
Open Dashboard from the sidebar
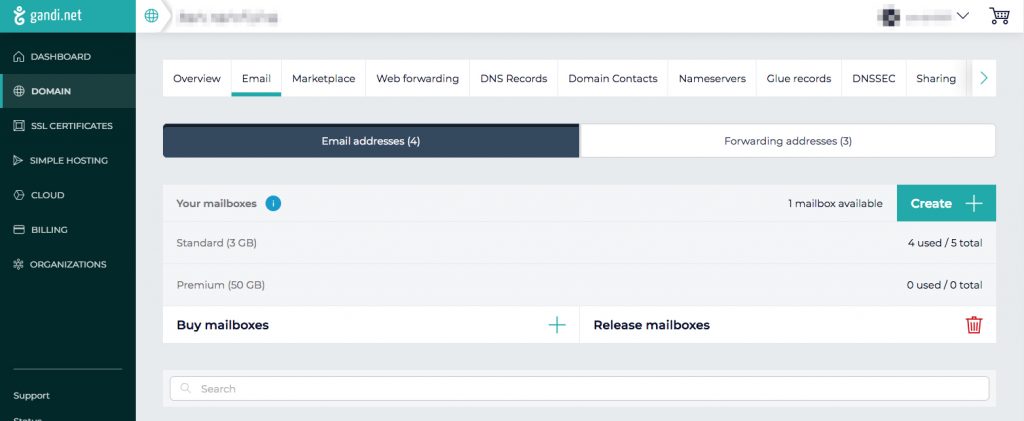tap(60, 57)
